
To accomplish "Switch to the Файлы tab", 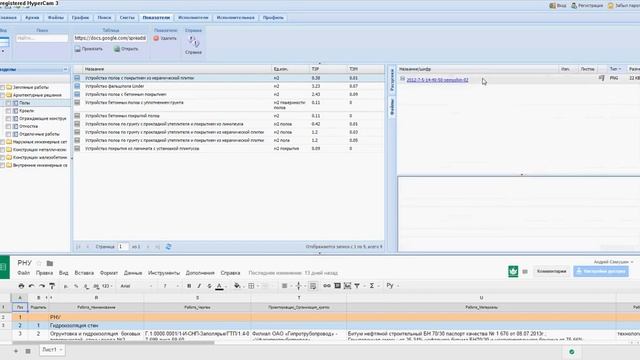I will [56, 18].
